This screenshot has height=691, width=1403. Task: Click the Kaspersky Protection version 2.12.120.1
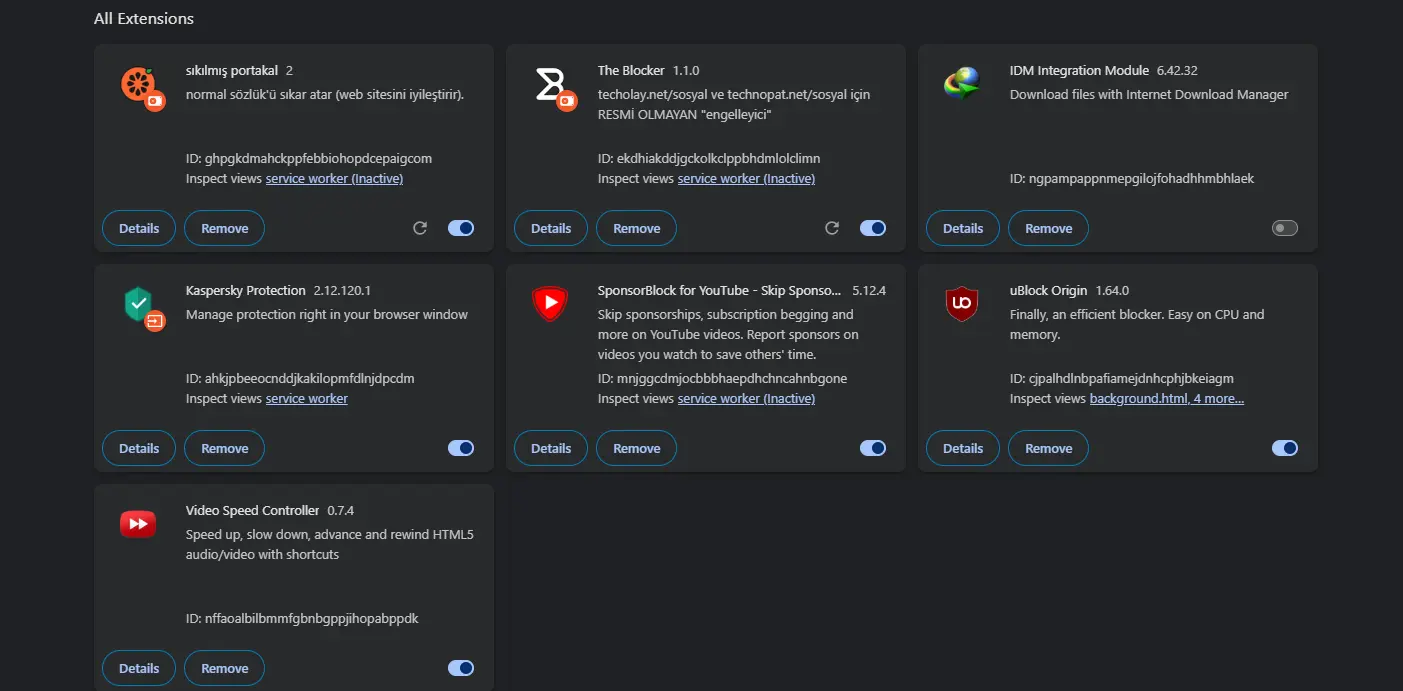pyautogui.click(x=342, y=291)
